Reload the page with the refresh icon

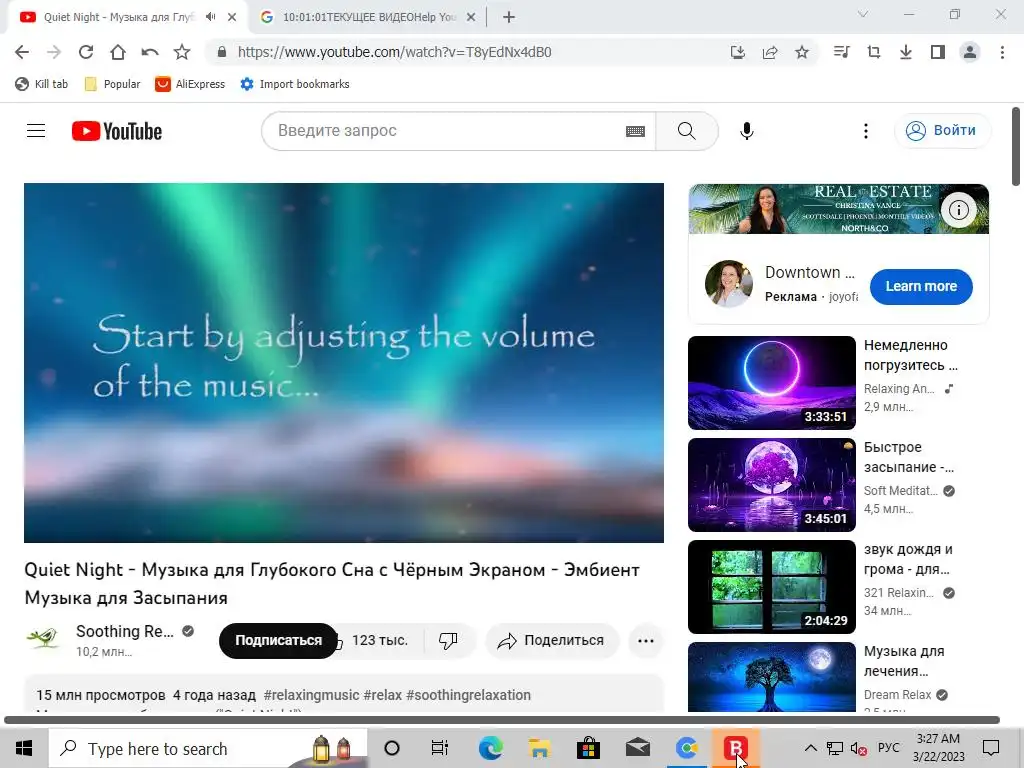[x=86, y=52]
